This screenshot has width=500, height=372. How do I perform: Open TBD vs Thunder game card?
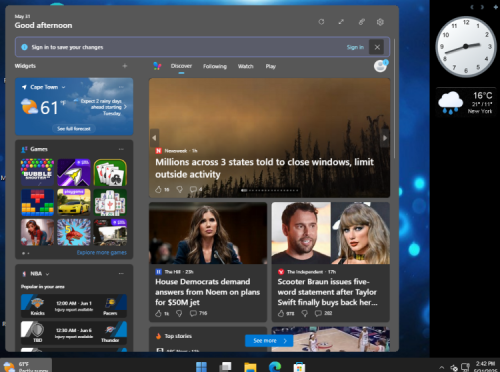(x=74, y=333)
